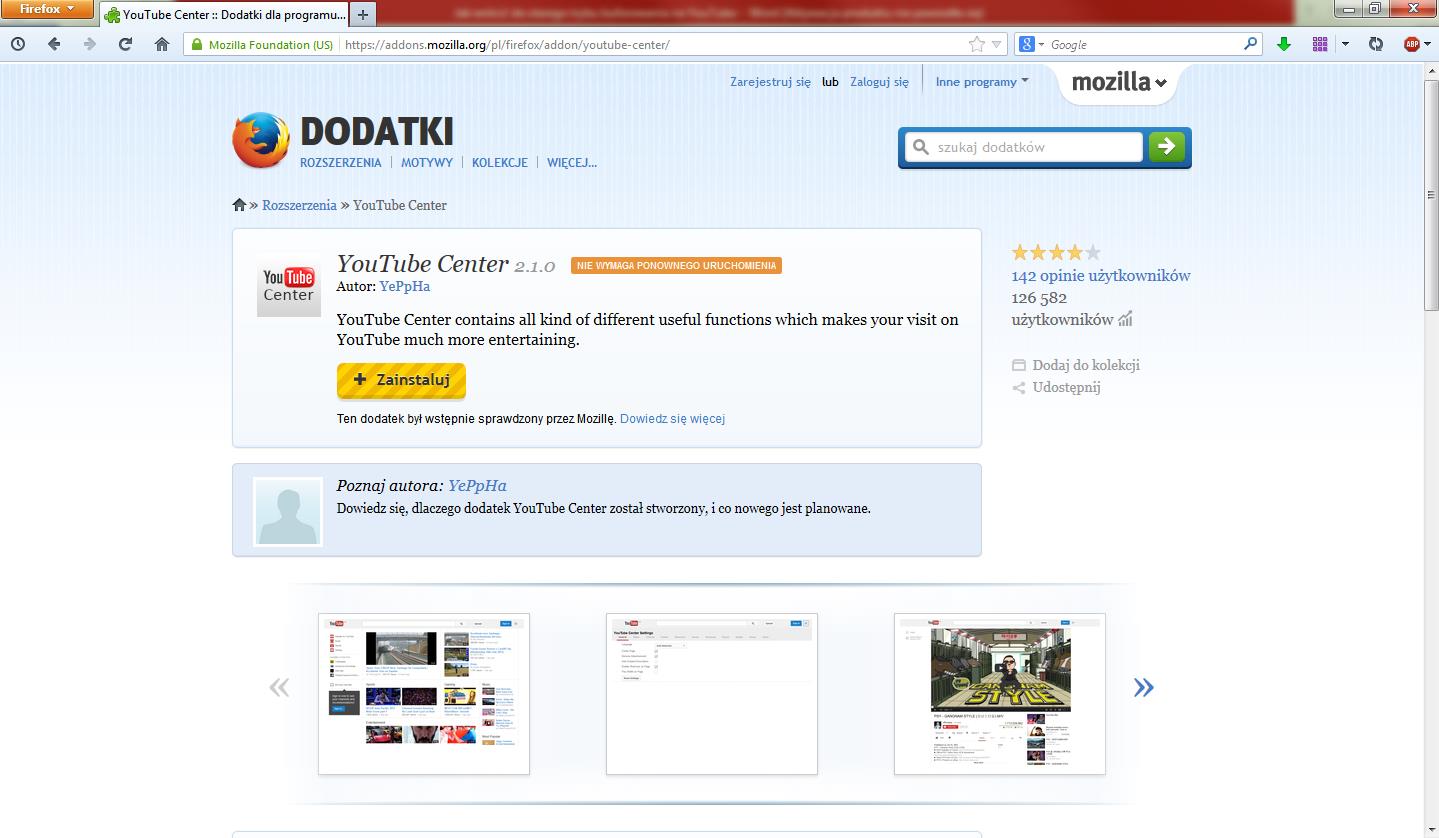Open WIĘCEJ... navigation item

(x=572, y=162)
